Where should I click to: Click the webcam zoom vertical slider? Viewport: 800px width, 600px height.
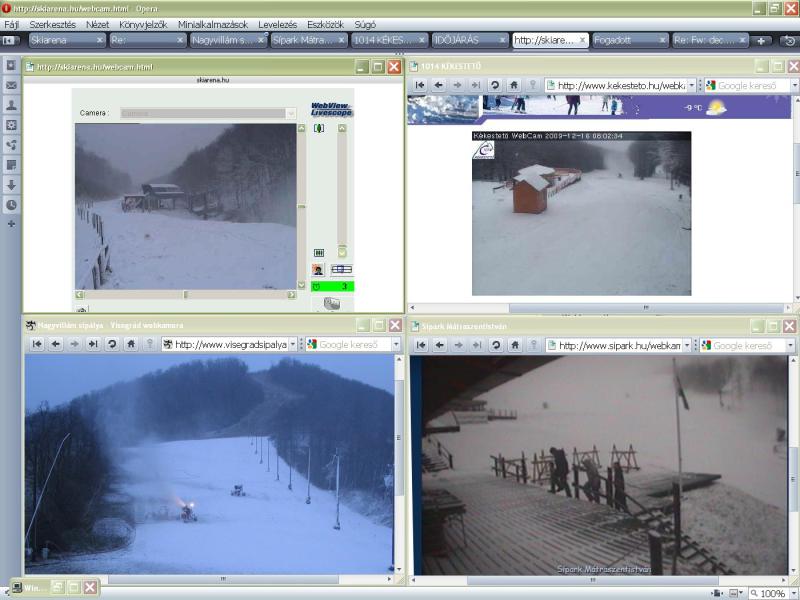pyautogui.click(x=342, y=190)
